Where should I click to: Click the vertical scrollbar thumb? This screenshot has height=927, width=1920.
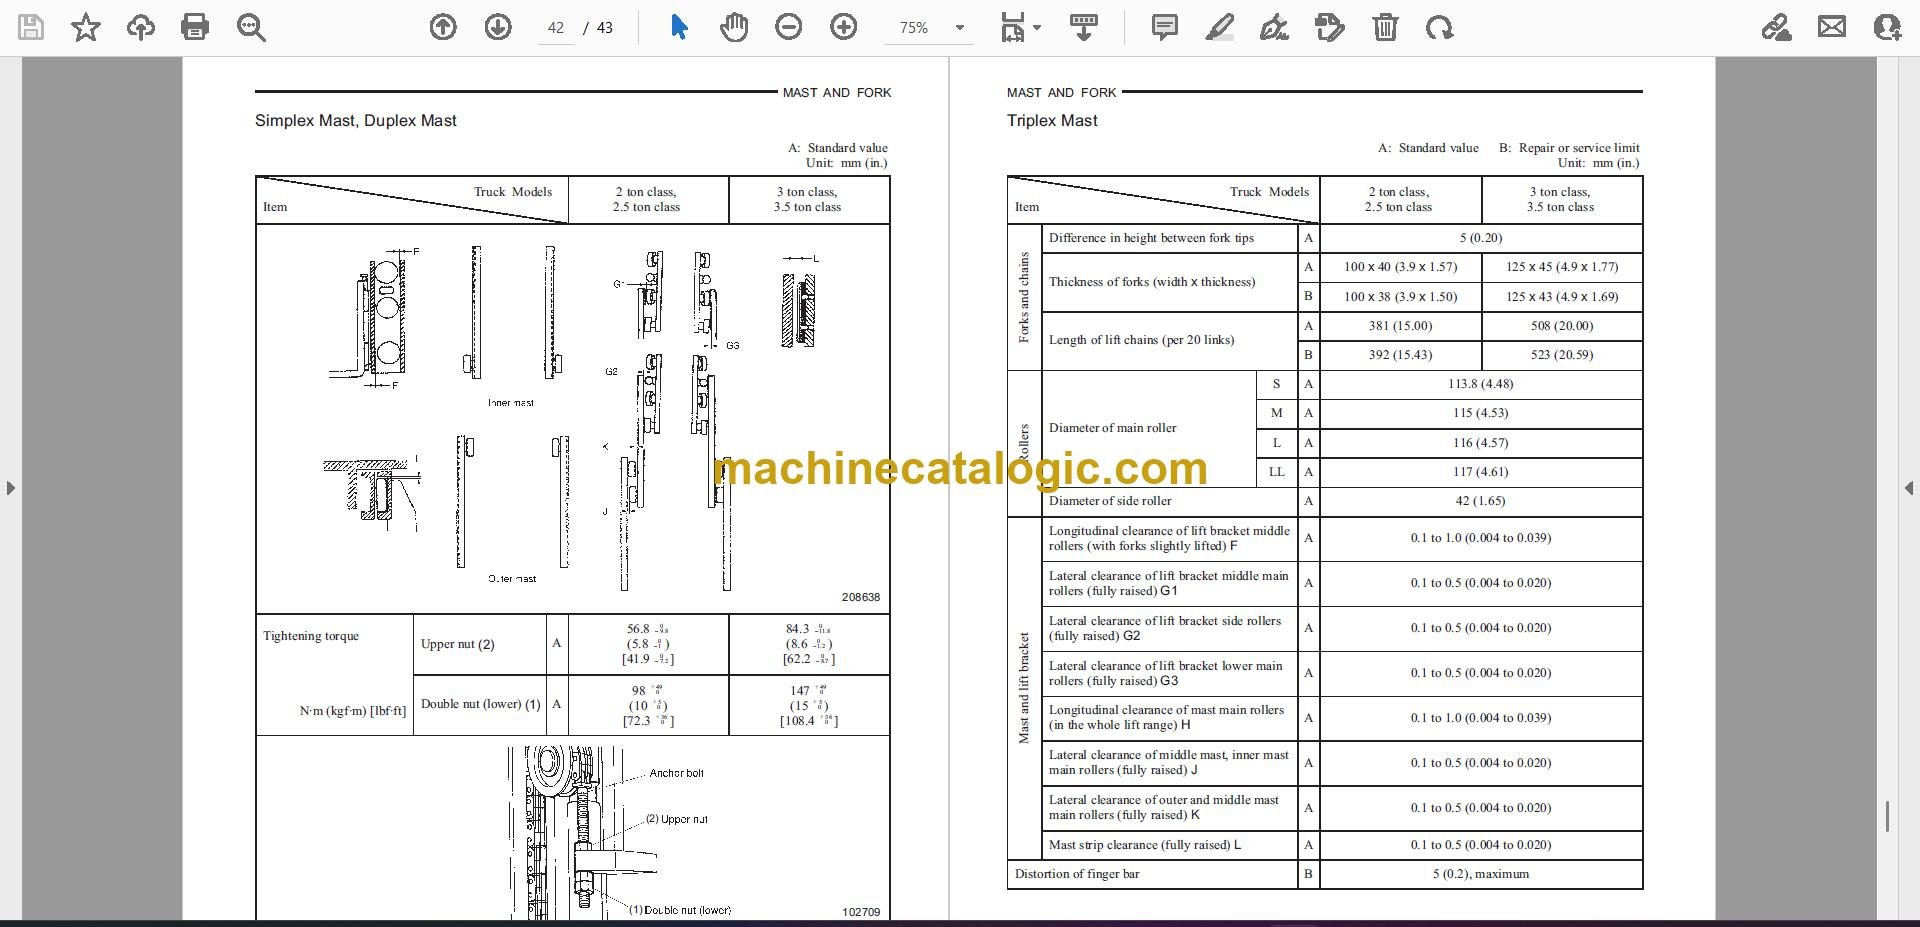point(1887,816)
